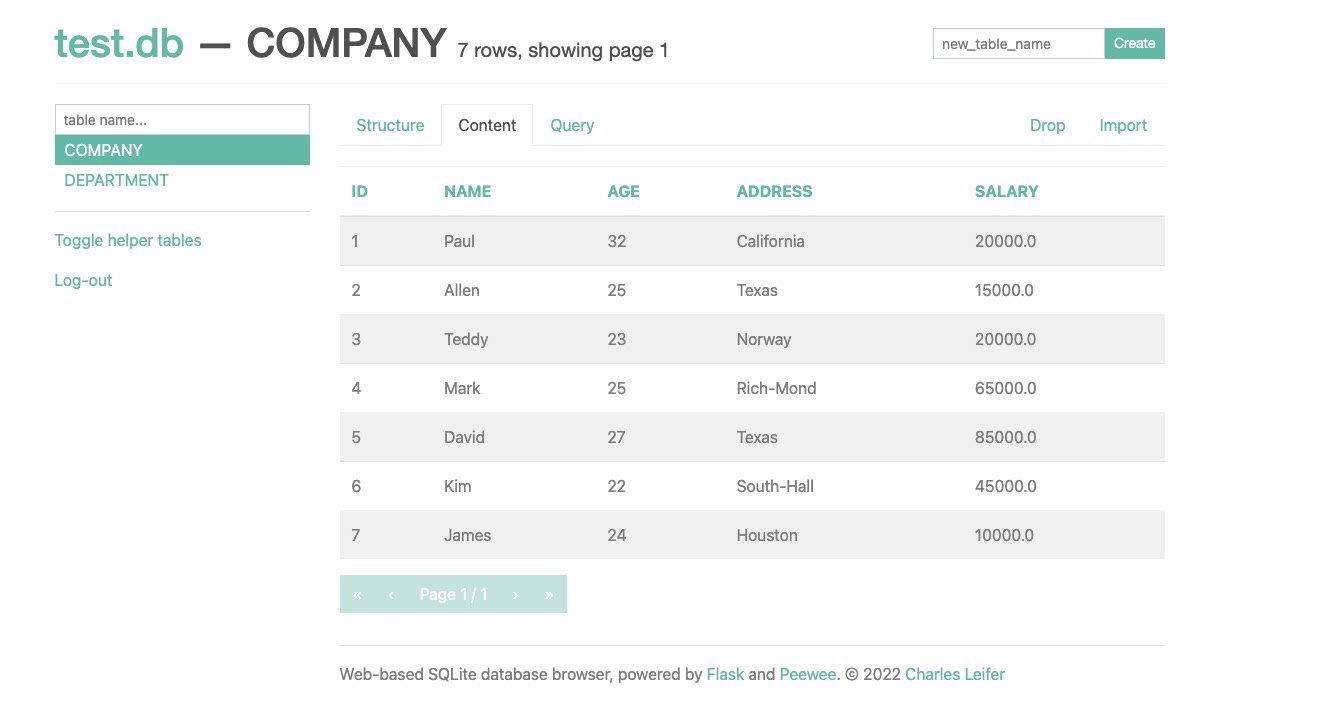Click the next page arrow

tap(515, 594)
